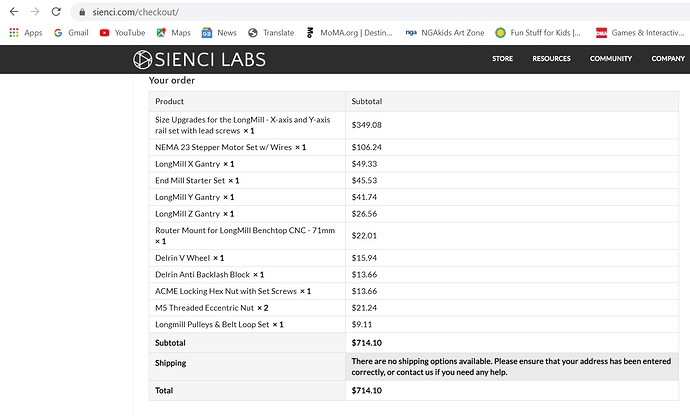690x416 pixels.
Task: Click the $349.08 subtotal value
Action: (367, 125)
